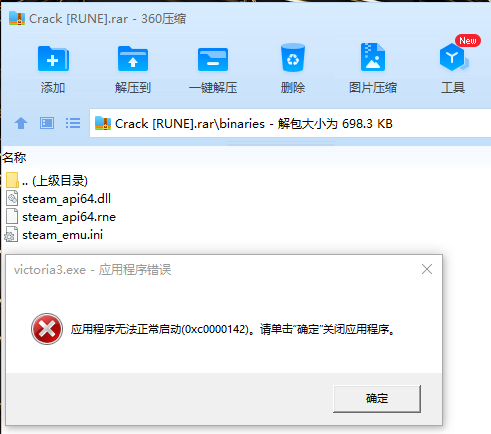Open the .. (上级目录) parent folder
This screenshot has width=491, height=434.
(47, 181)
